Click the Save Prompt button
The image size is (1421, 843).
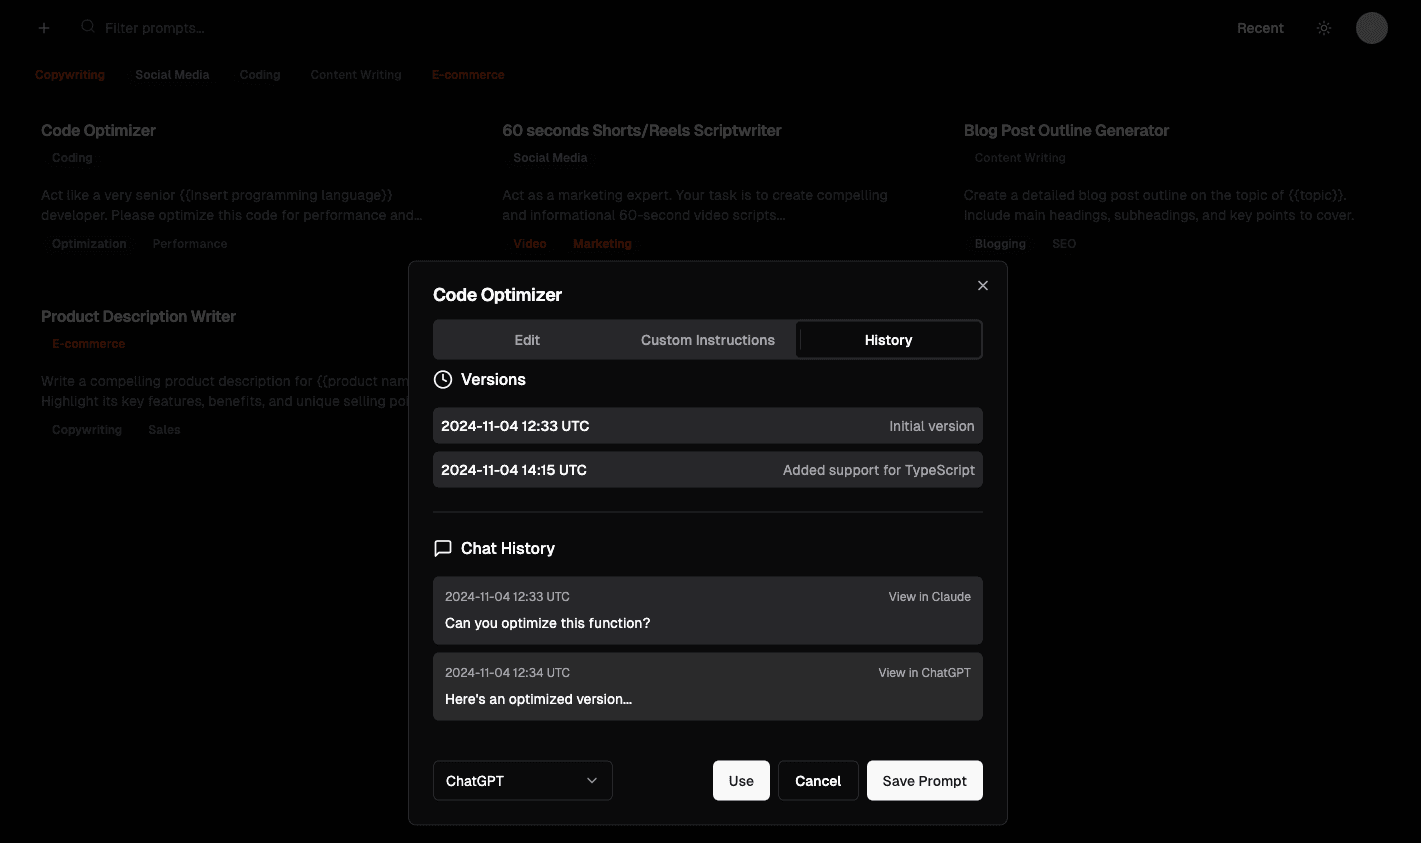[924, 781]
